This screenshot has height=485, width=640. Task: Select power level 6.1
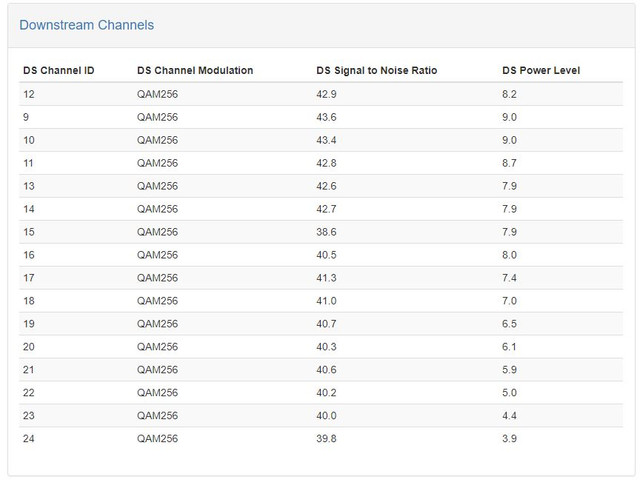(509, 347)
